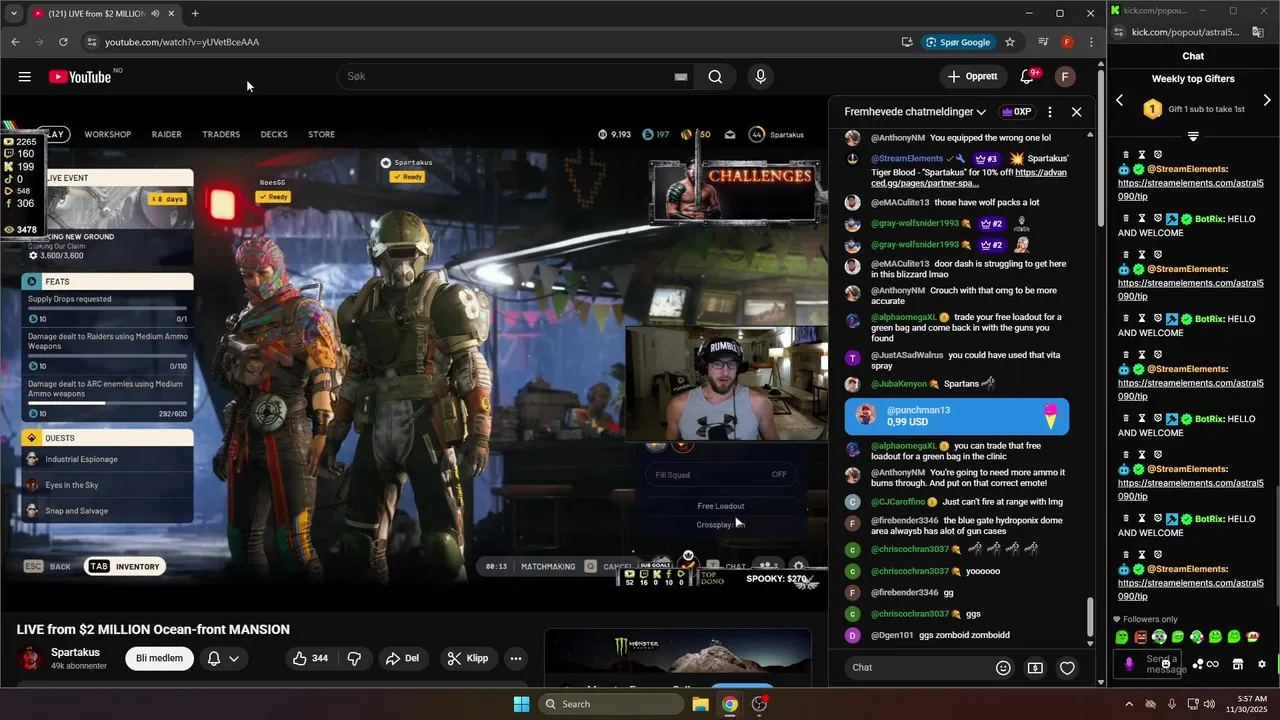This screenshot has height=720, width=1280.
Task: Expand Fremhevede chatmeldinger chat mode dropdown
Action: click(915, 112)
